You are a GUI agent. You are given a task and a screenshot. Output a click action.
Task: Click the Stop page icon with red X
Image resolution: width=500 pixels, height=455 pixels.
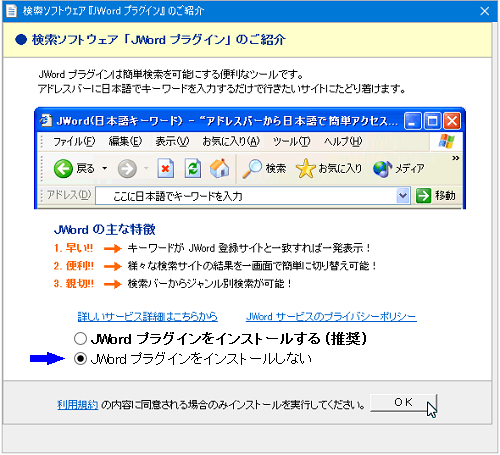tap(166, 168)
